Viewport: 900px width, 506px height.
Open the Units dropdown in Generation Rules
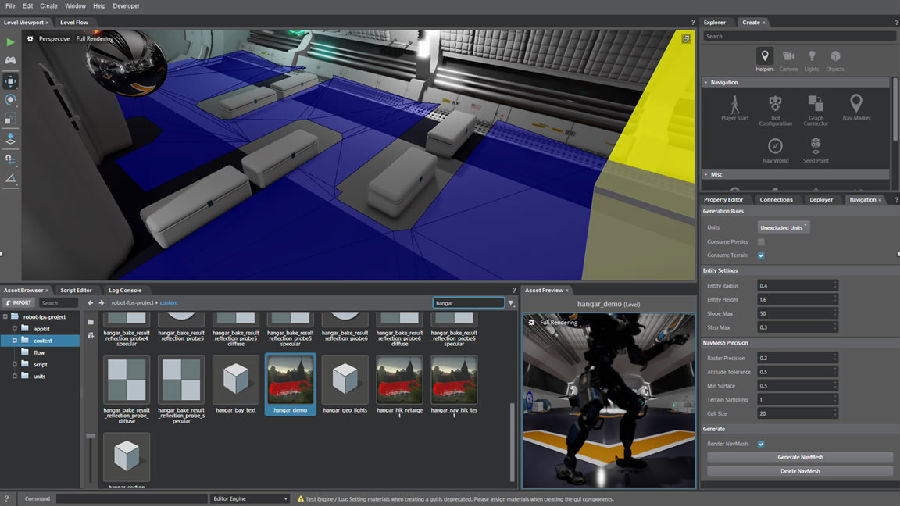click(x=783, y=228)
